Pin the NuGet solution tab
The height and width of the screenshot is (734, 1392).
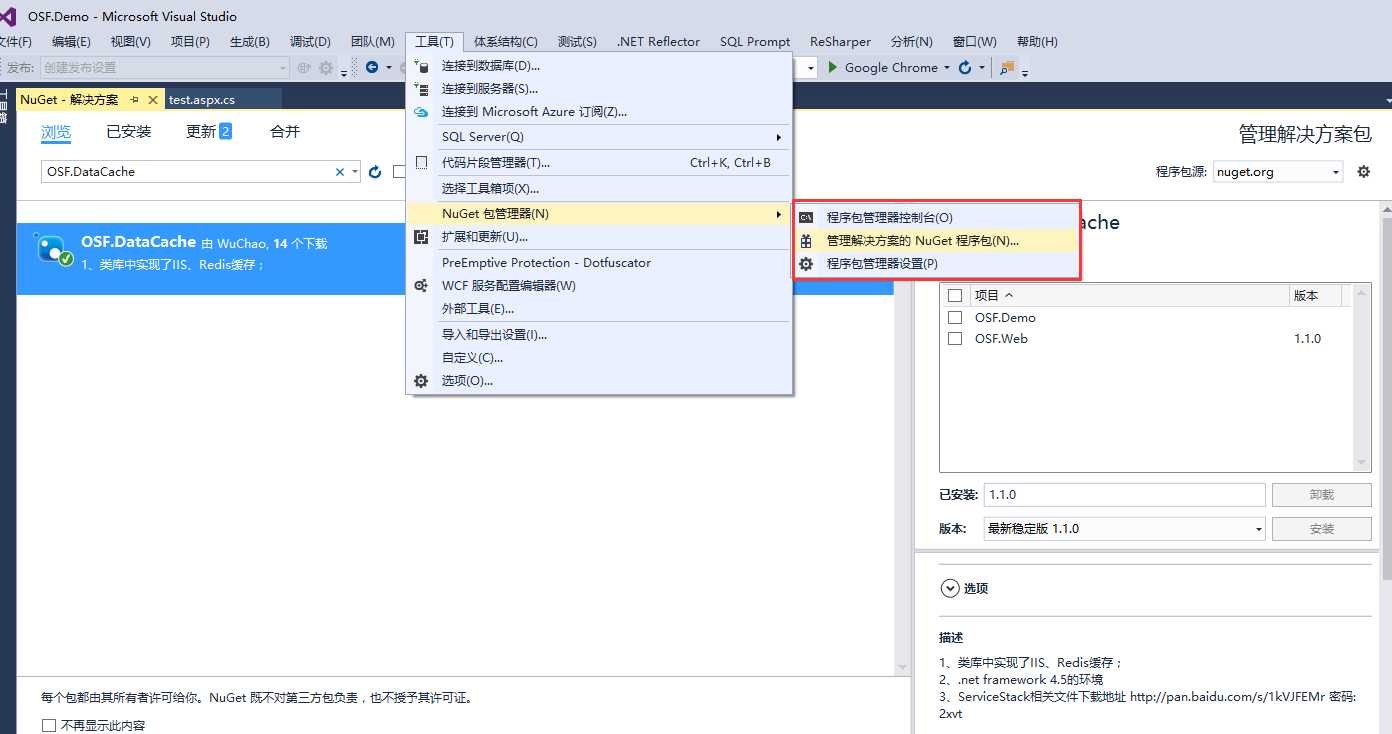[134, 100]
